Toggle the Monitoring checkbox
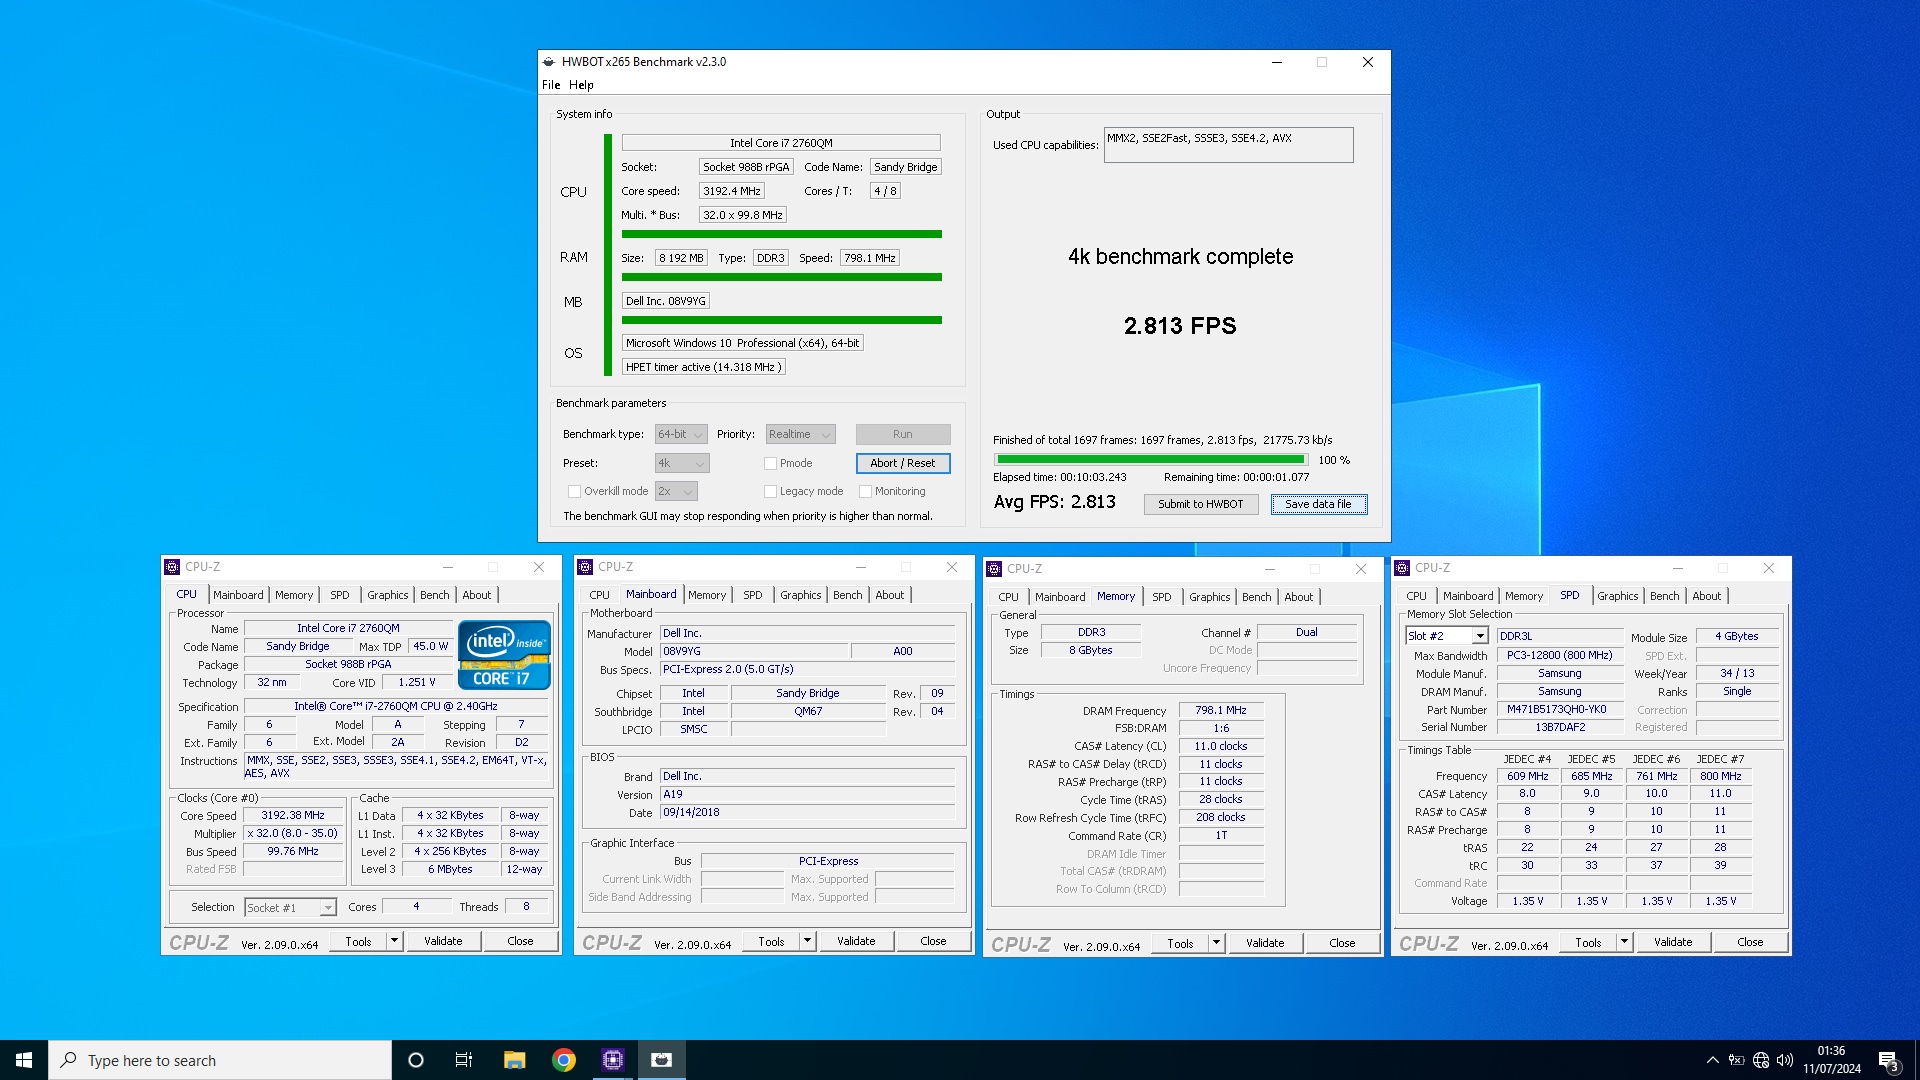This screenshot has width=1920, height=1080. pos(865,491)
